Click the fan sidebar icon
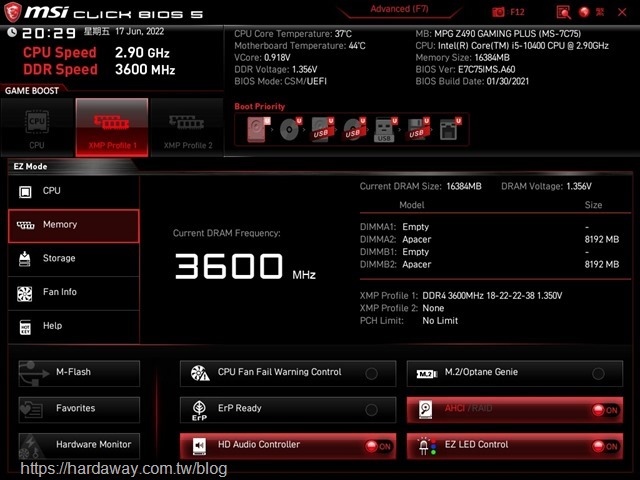The height and width of the screenshot is (480, 640). click(x=24, y=293)
